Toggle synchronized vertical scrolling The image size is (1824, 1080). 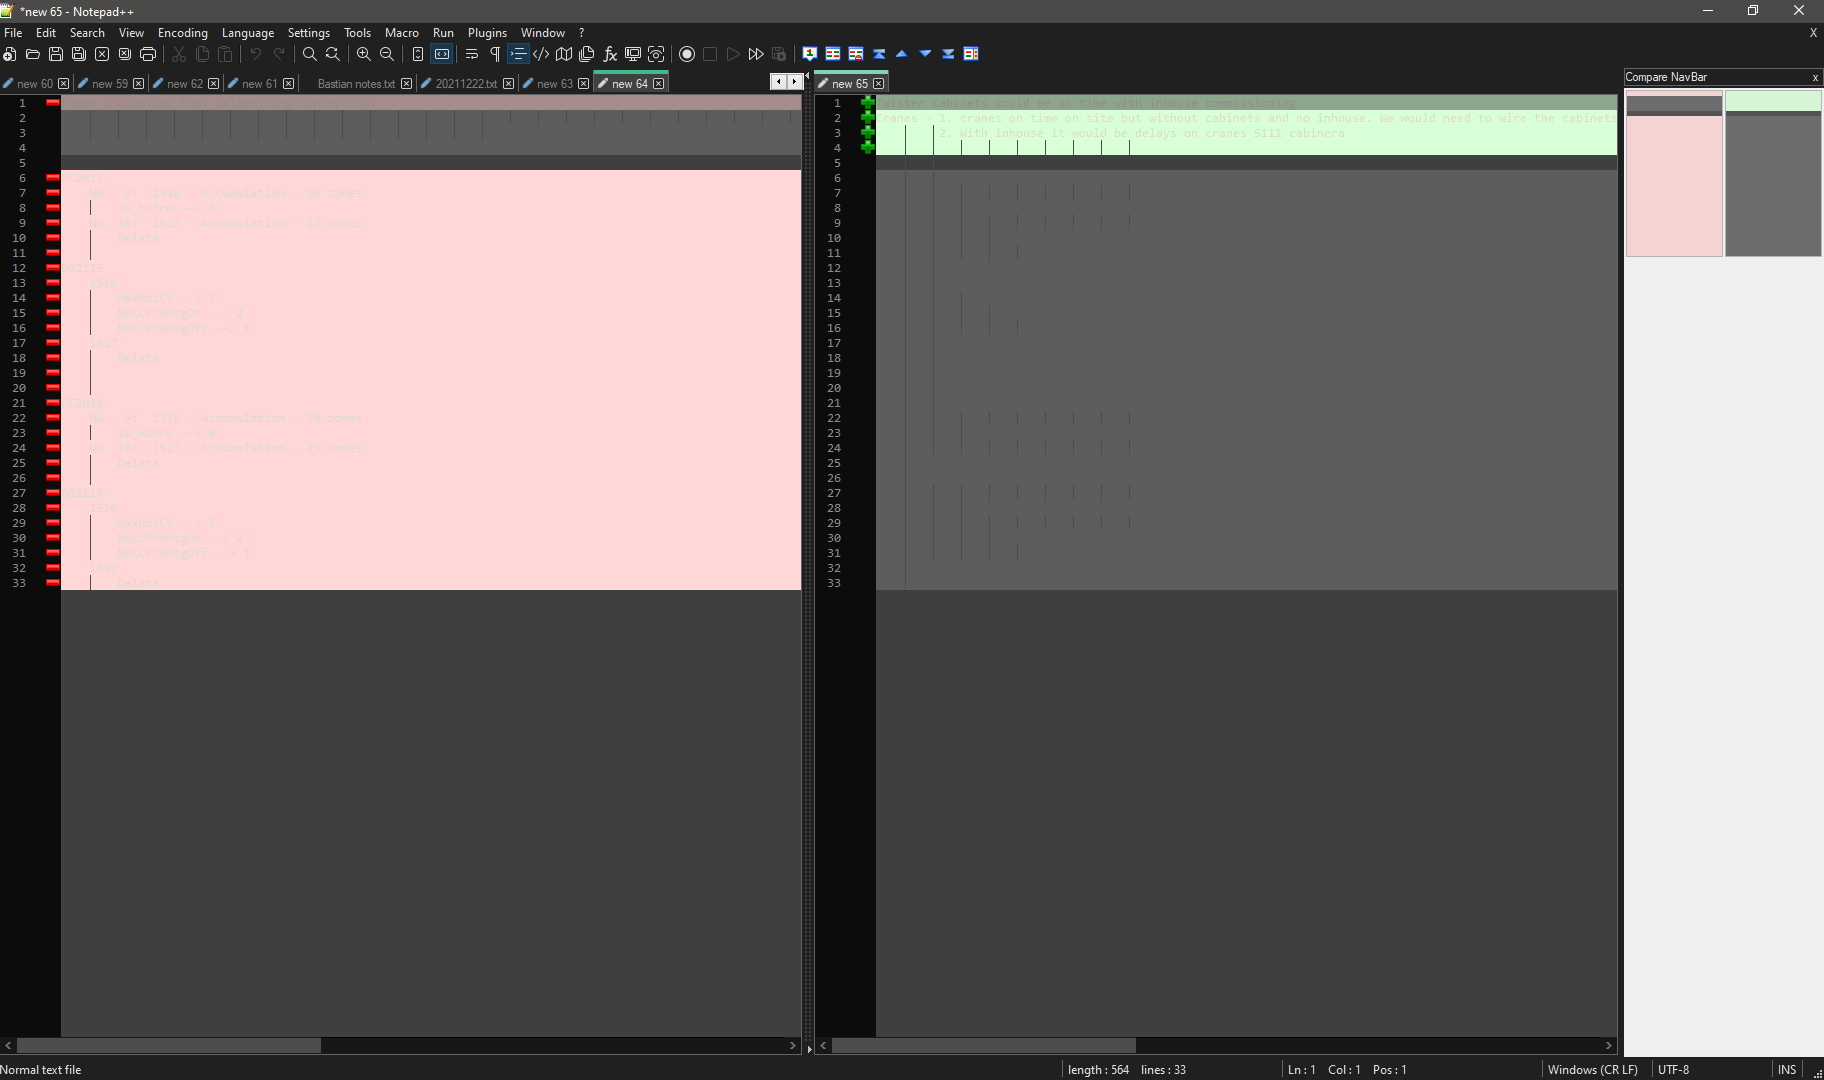point(418,54)
